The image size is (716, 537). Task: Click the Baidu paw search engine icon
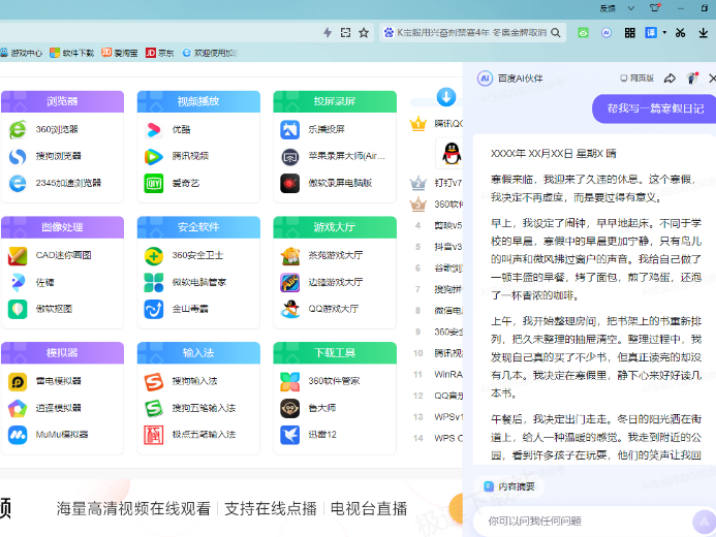(389, 32)
